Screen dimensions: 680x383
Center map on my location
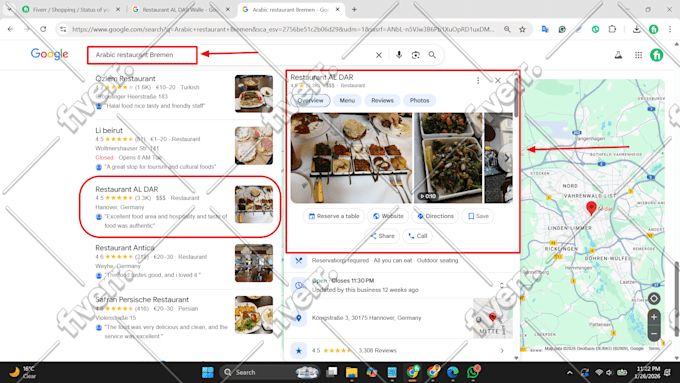pyautogui.click(x=654, y=298)
